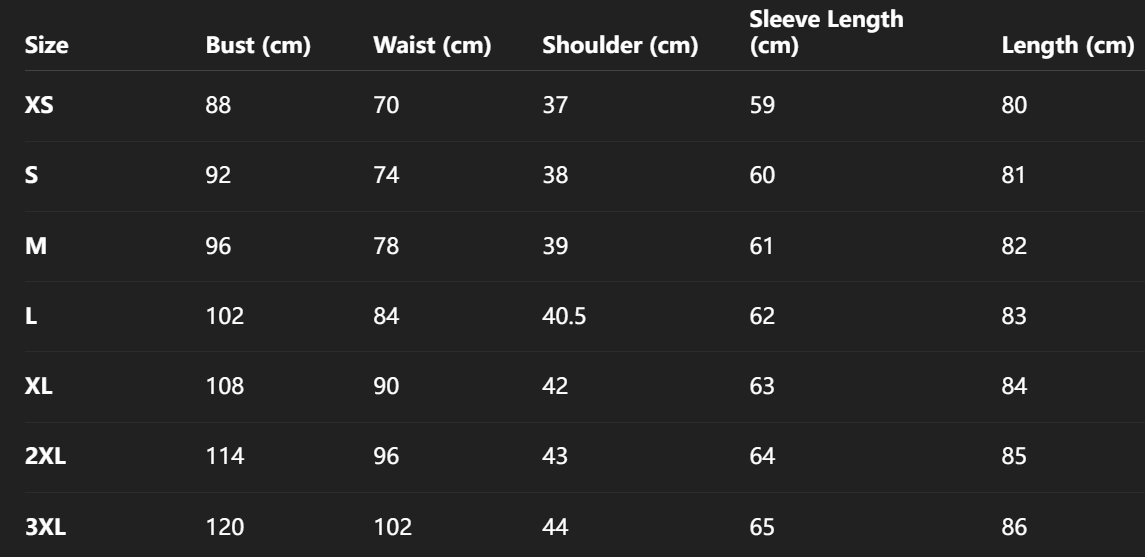
Task: Click waist value 78 in M row
Action: pyautogui.click(x=385, y=245)
